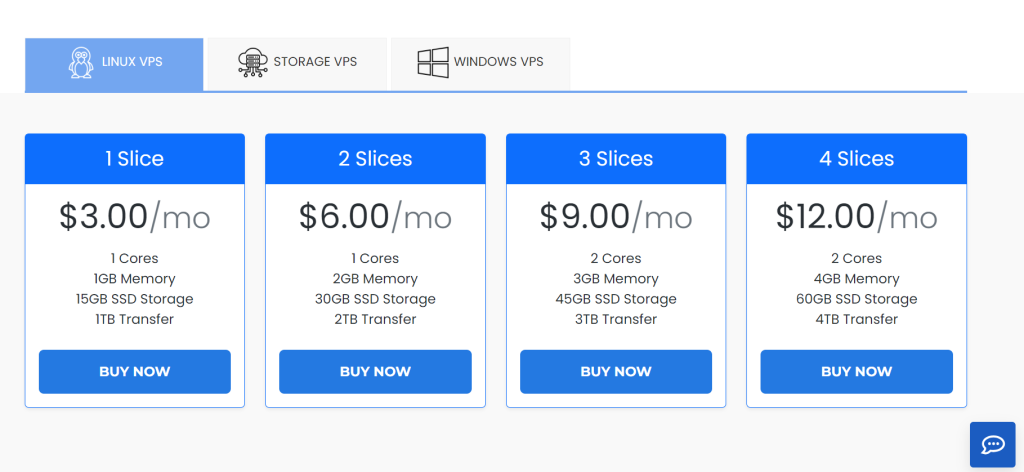Image resolution: width=1024 pixels, height=472 pixels.
Task: Switch to the STORAGE VPS tab label
Action: pyautogui.click(x=315, y=62)
